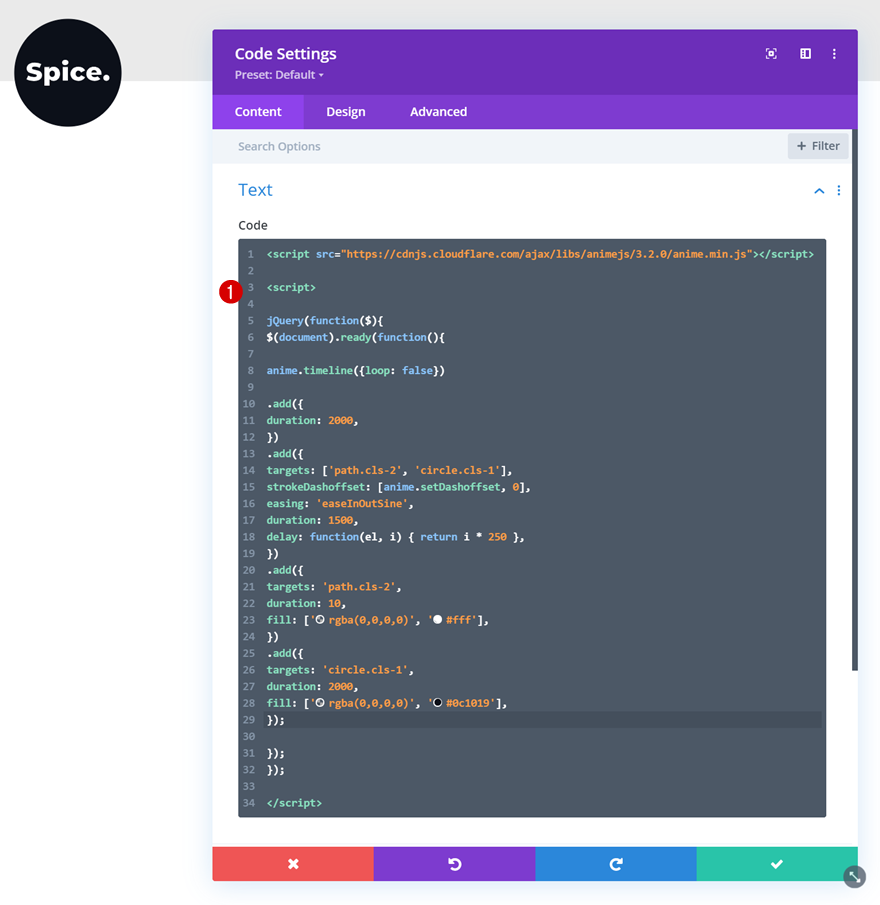This screenshot has height=905, width=880.
Task: Click the #0c1019 dark color swatch
Action: tap(437, 702)
